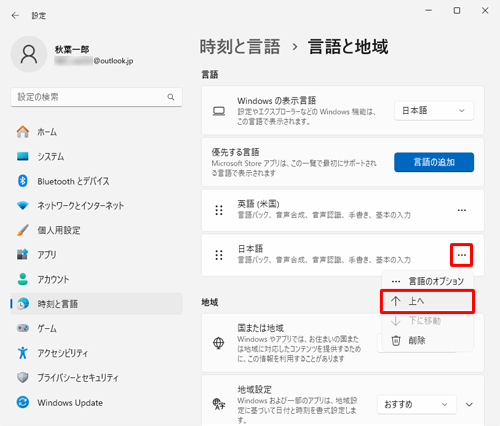Click the drag handle for 英語 (米国)
Screen dimensions: 500x426
click(x=219, y=210)
